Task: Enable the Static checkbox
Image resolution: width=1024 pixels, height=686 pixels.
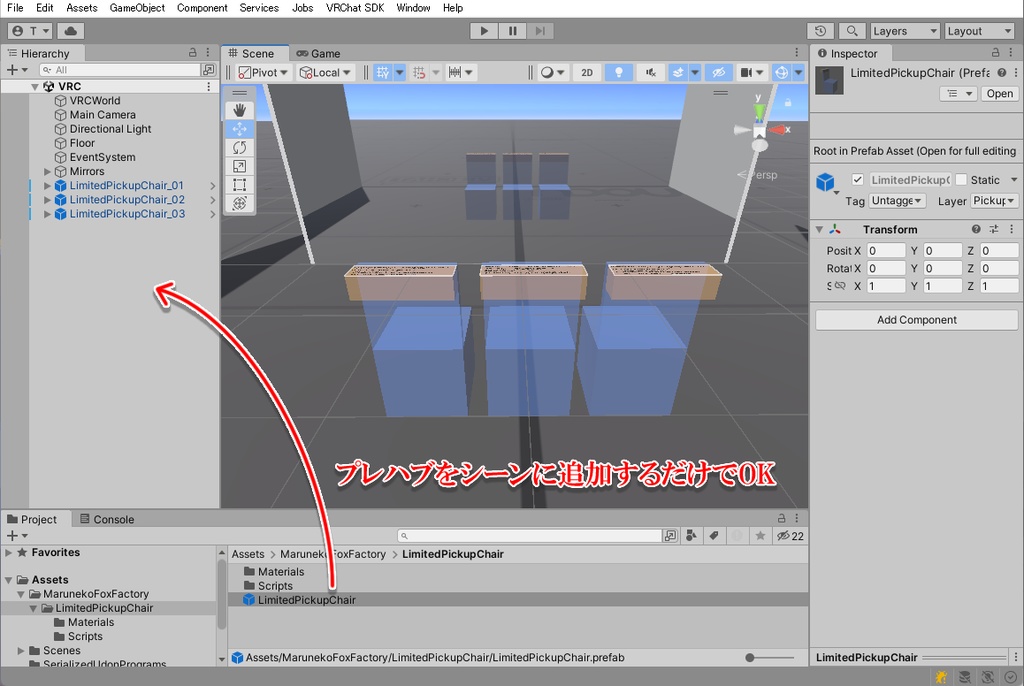Action: coord(961,180)
